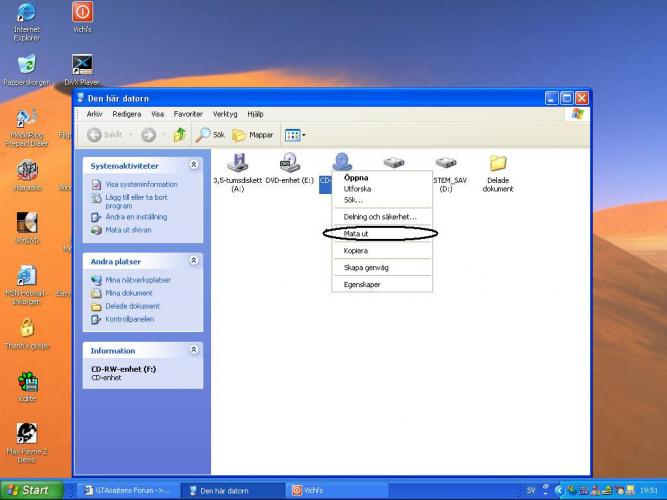Open Papperskorgen recycle bin on desktop

tap(27, 66)
